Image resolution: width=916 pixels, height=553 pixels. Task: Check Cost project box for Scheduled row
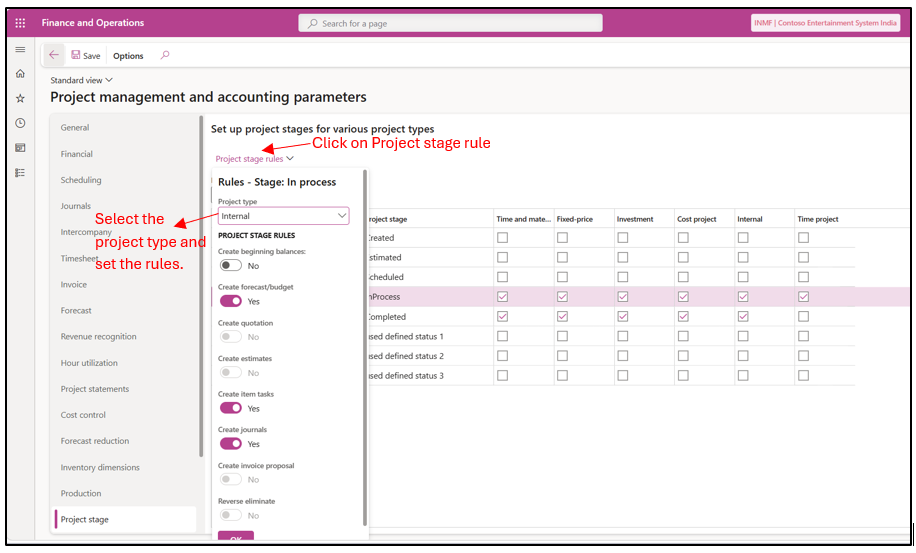coord(683,277)
